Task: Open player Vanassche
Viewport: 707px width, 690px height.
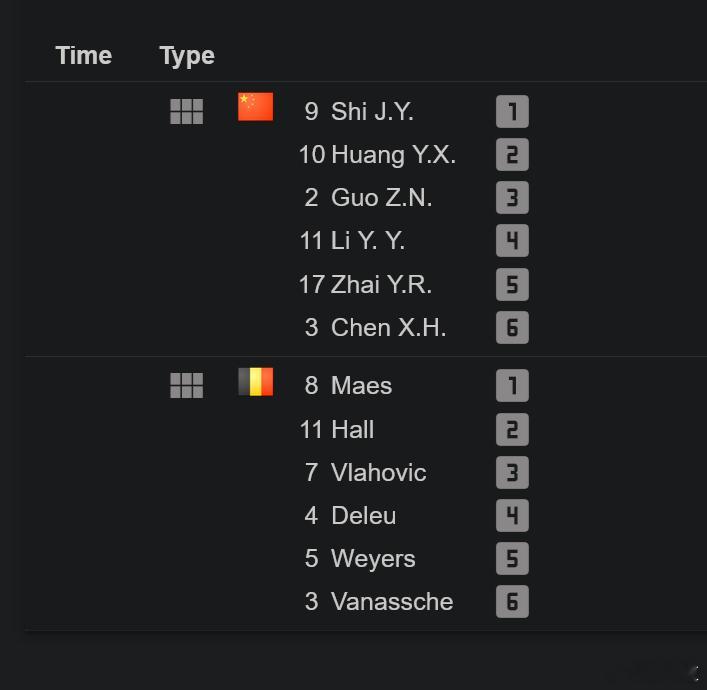Action: [392, 602]
